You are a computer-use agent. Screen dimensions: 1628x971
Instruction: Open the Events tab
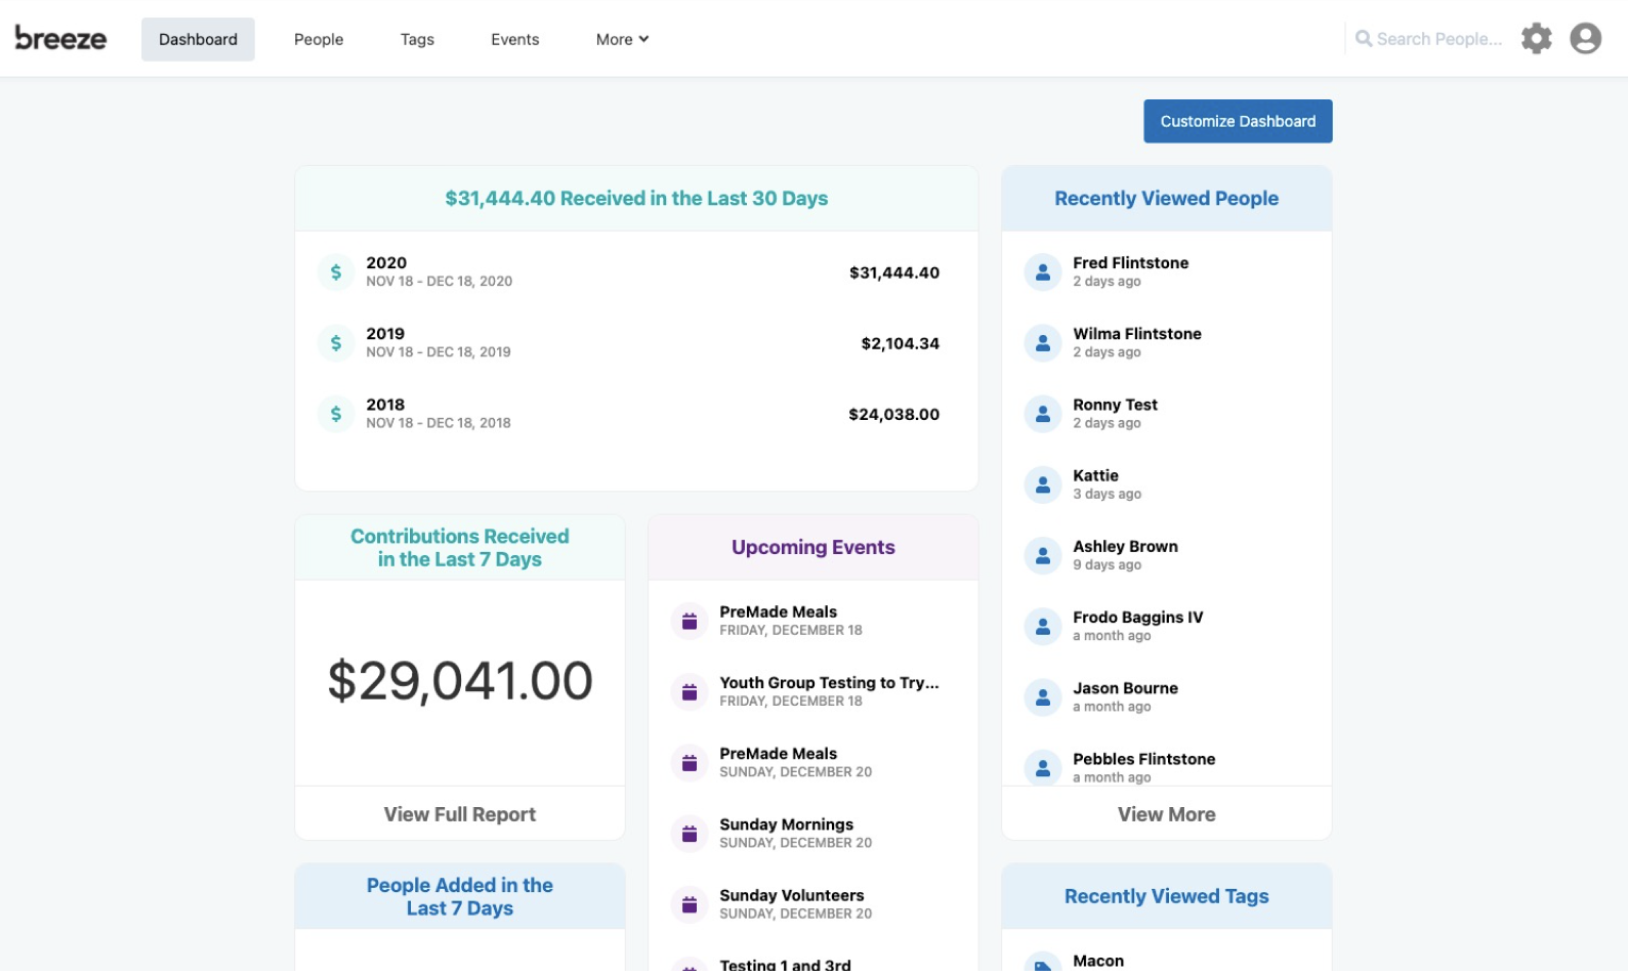click(x=515, y=39)
